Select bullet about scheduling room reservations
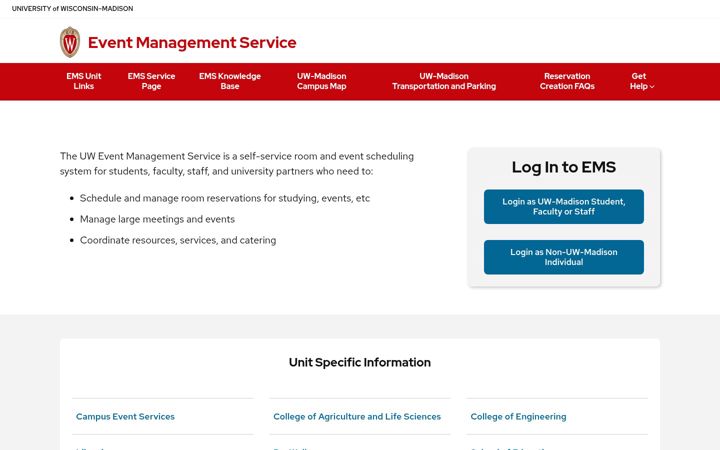 [225, 198]
